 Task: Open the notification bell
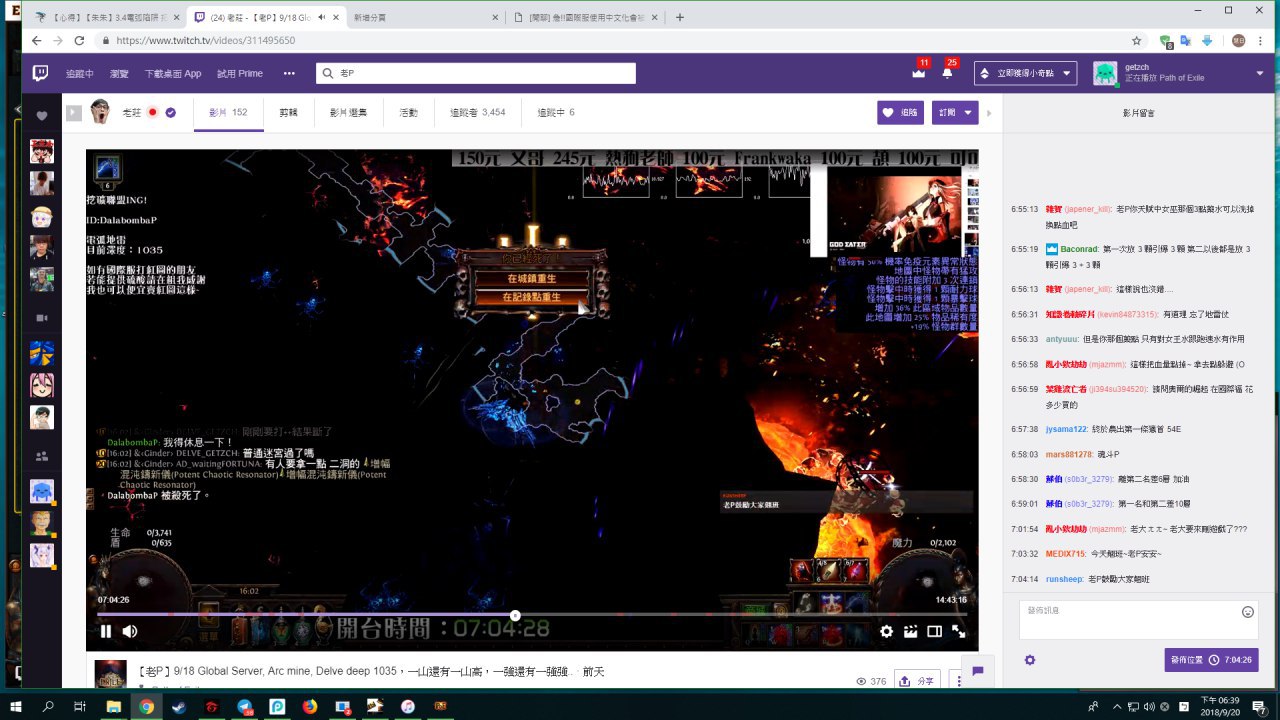pos(947,73)
